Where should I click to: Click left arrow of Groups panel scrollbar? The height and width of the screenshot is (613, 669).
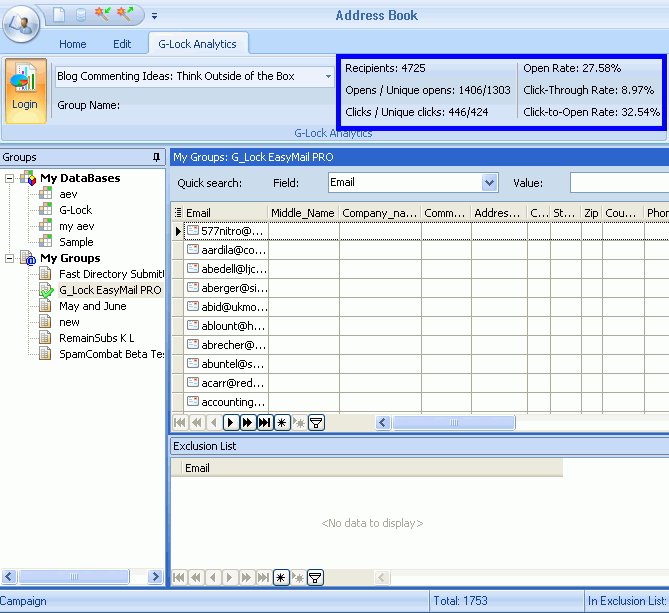click(x=9, y=577)
